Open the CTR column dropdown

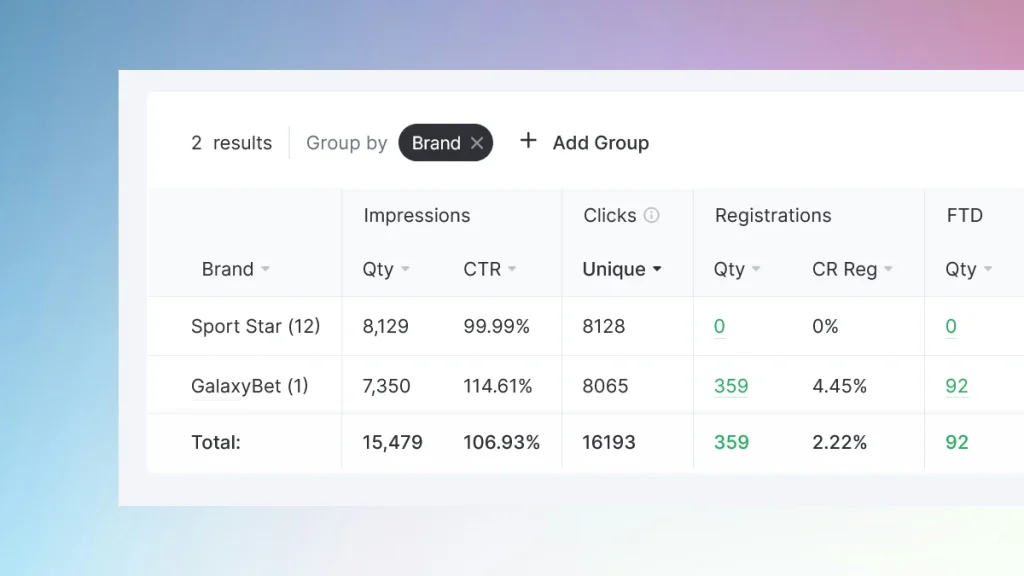tap(514, 269)
